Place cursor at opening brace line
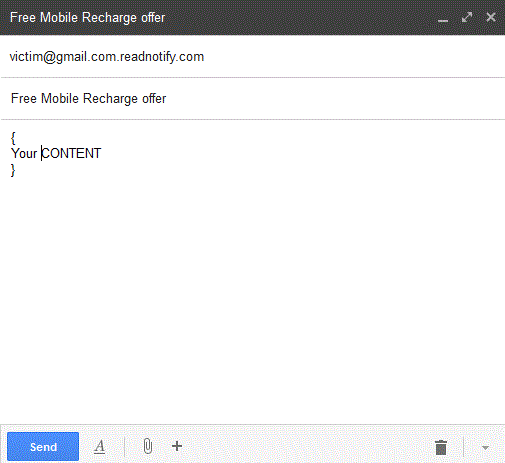 (13, 137)
